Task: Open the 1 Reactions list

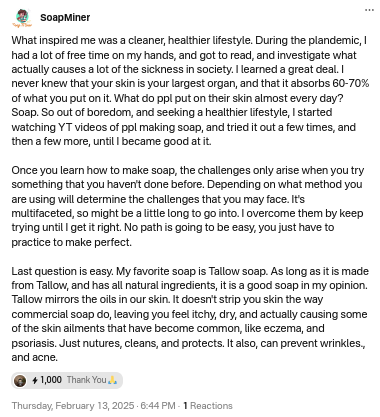Action: coord(208,406)
